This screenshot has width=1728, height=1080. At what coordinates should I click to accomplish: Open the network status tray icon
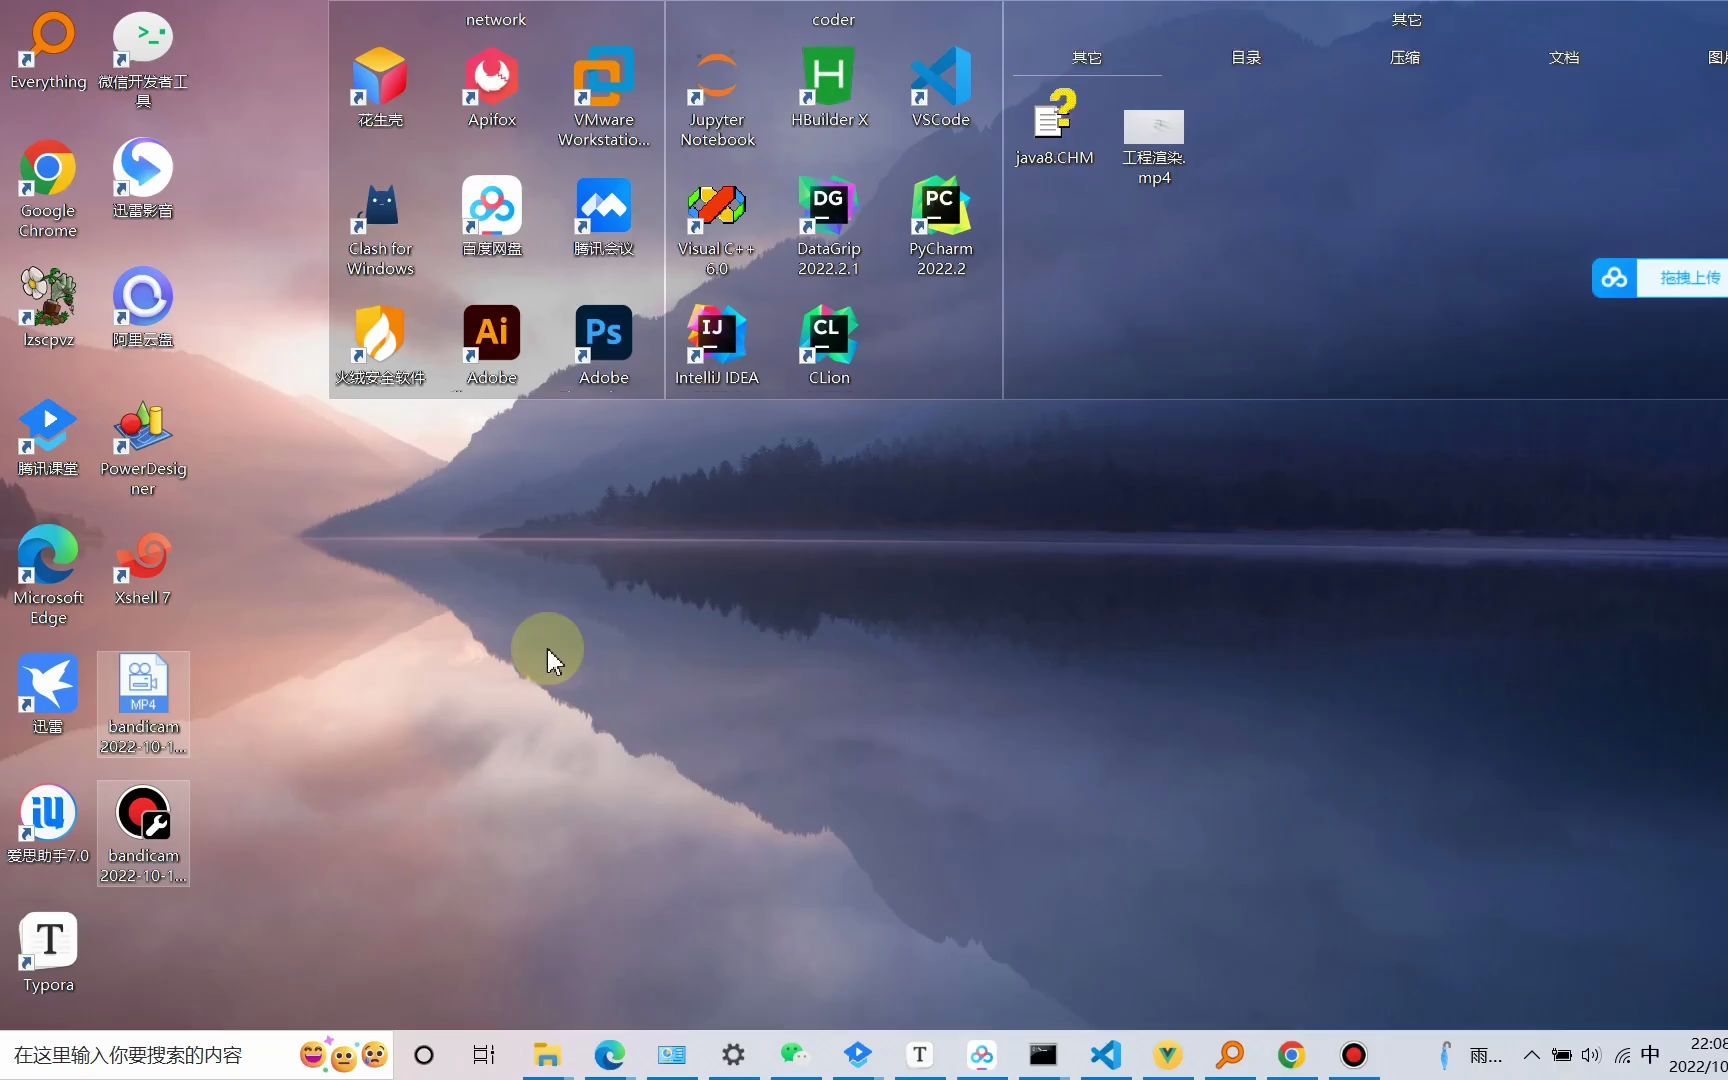click(1622, 1055)
